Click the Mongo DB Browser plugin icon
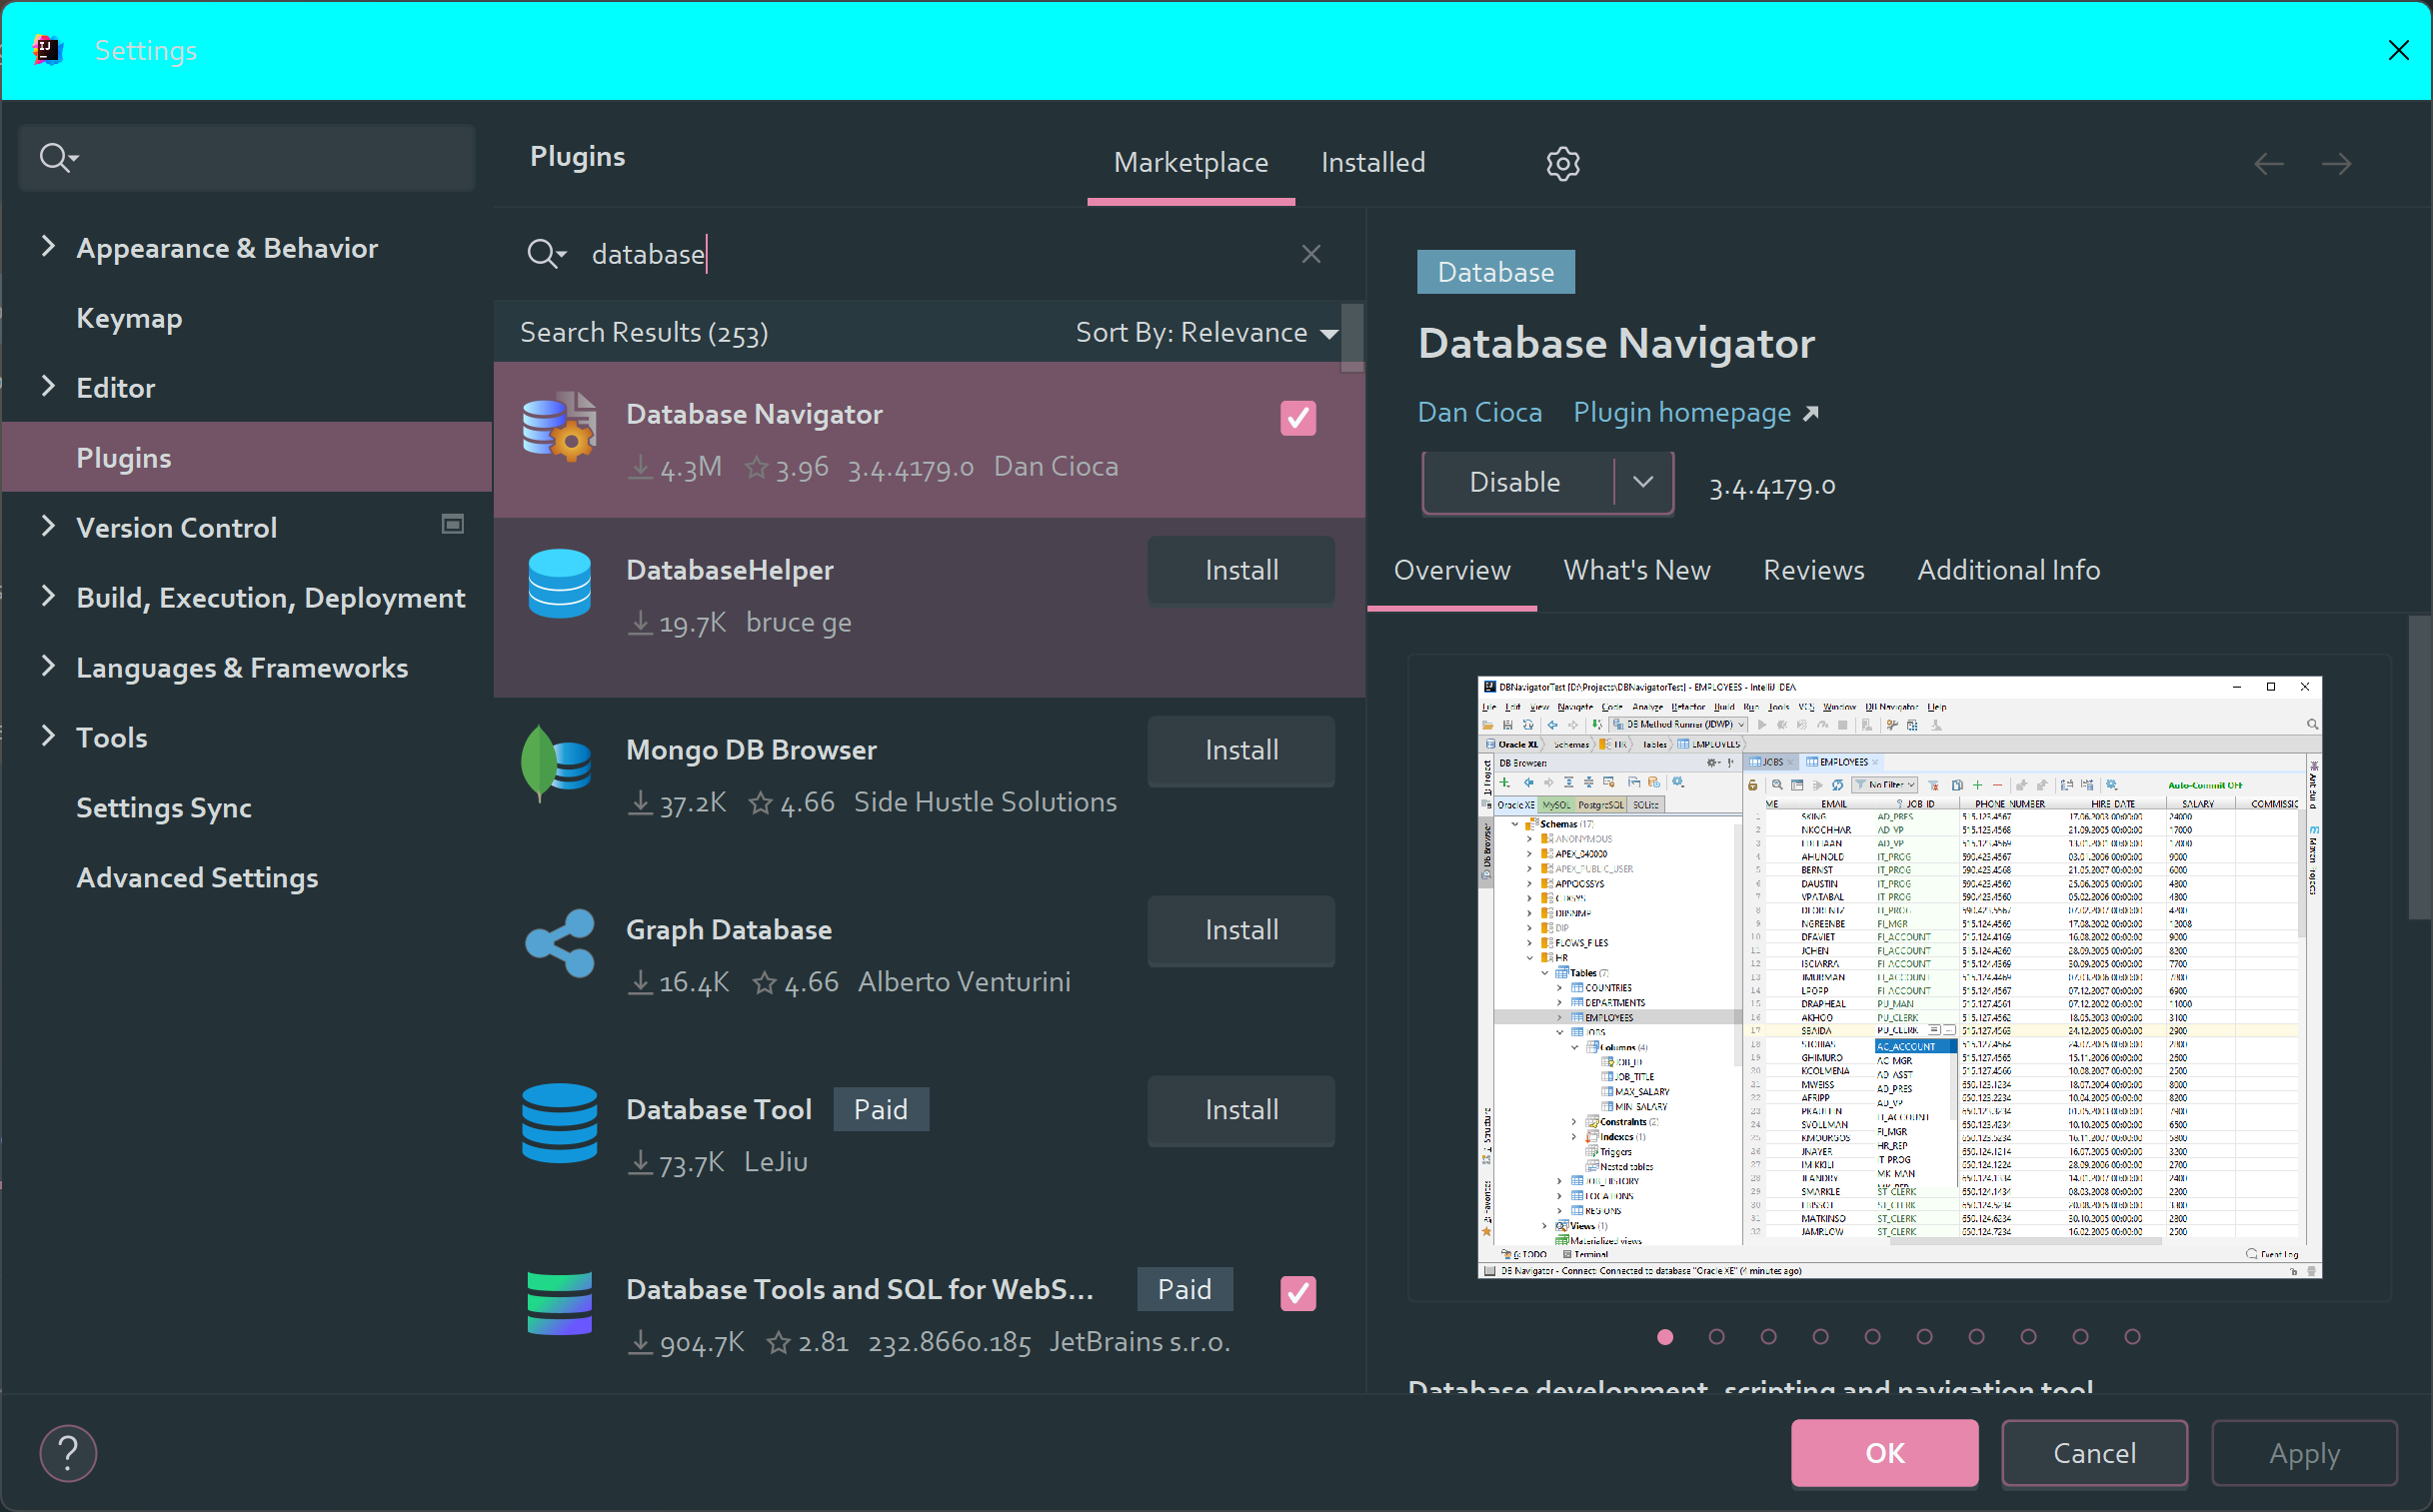 tap(557, 764)
